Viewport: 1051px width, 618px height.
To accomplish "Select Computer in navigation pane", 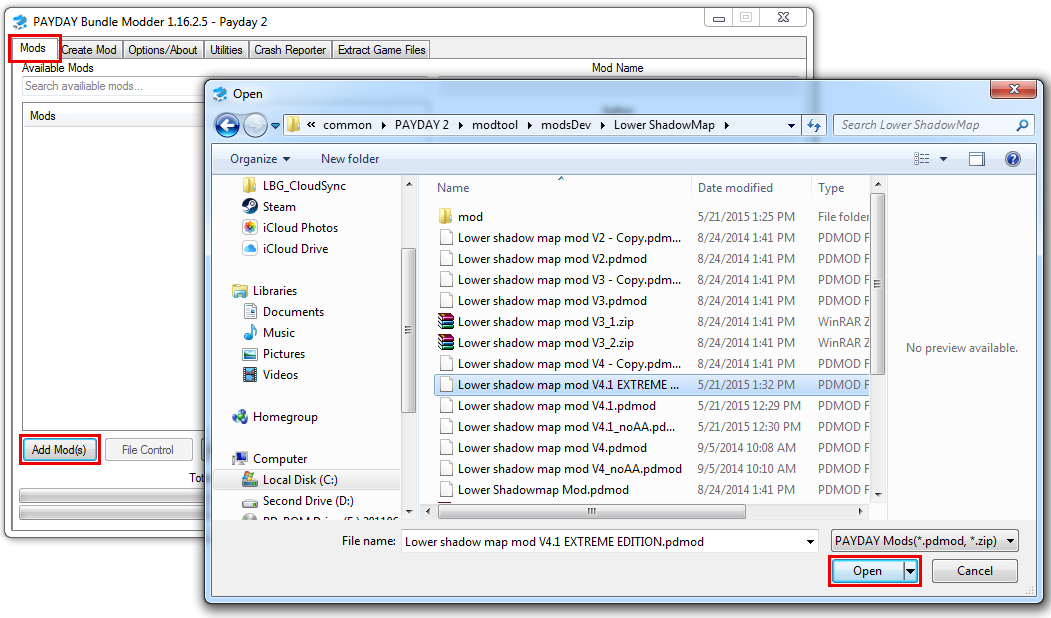I will [x=280, y=459].
